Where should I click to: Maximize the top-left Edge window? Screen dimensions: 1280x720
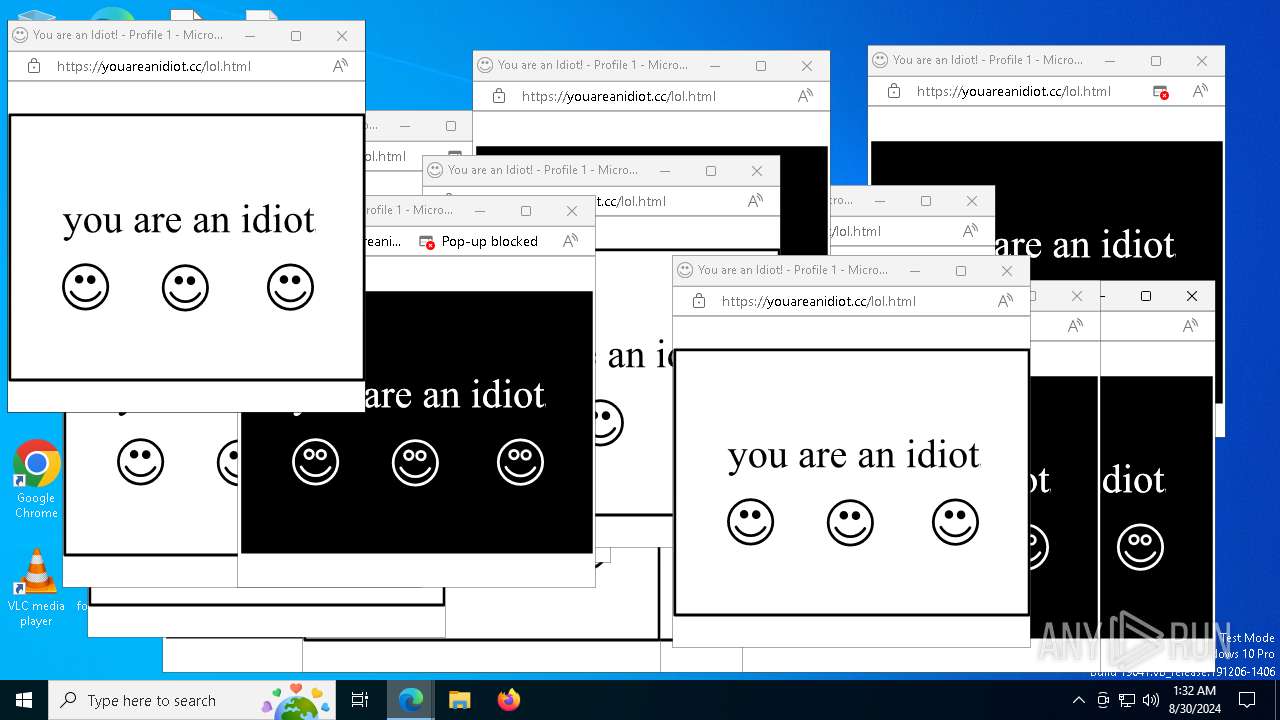coord(296,35)
